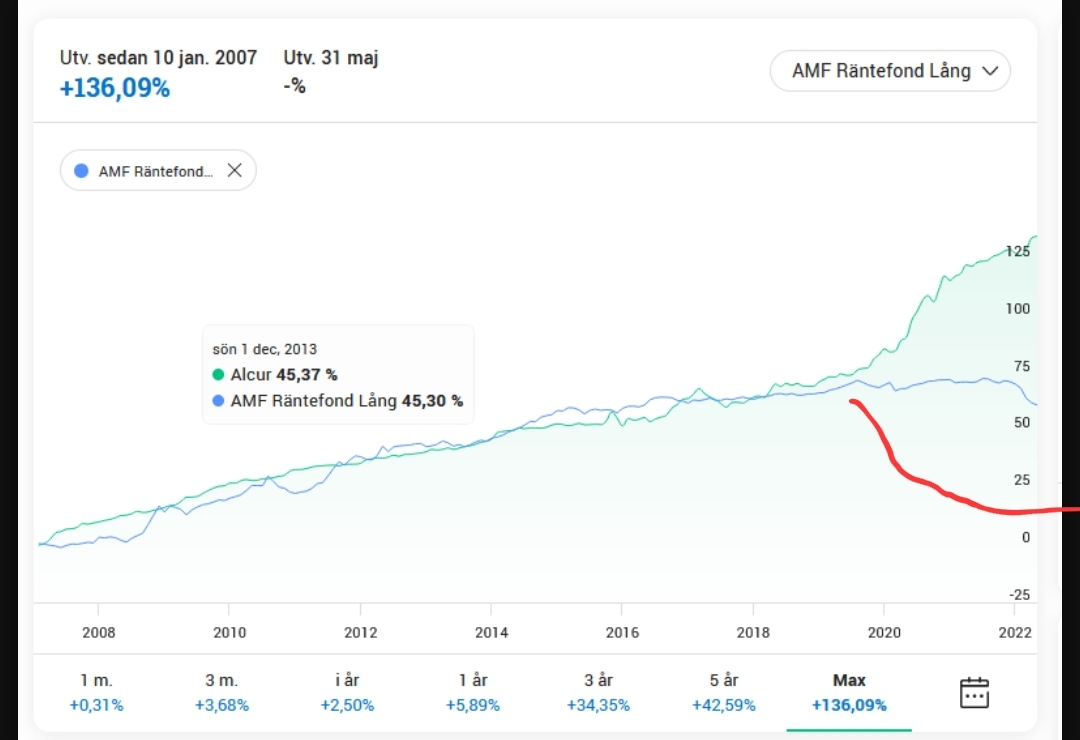The height and width of the screenshot is (740, 1080).
Task: Expand the AMF Räntefond Lång dropdown
Action: point(889,71)
